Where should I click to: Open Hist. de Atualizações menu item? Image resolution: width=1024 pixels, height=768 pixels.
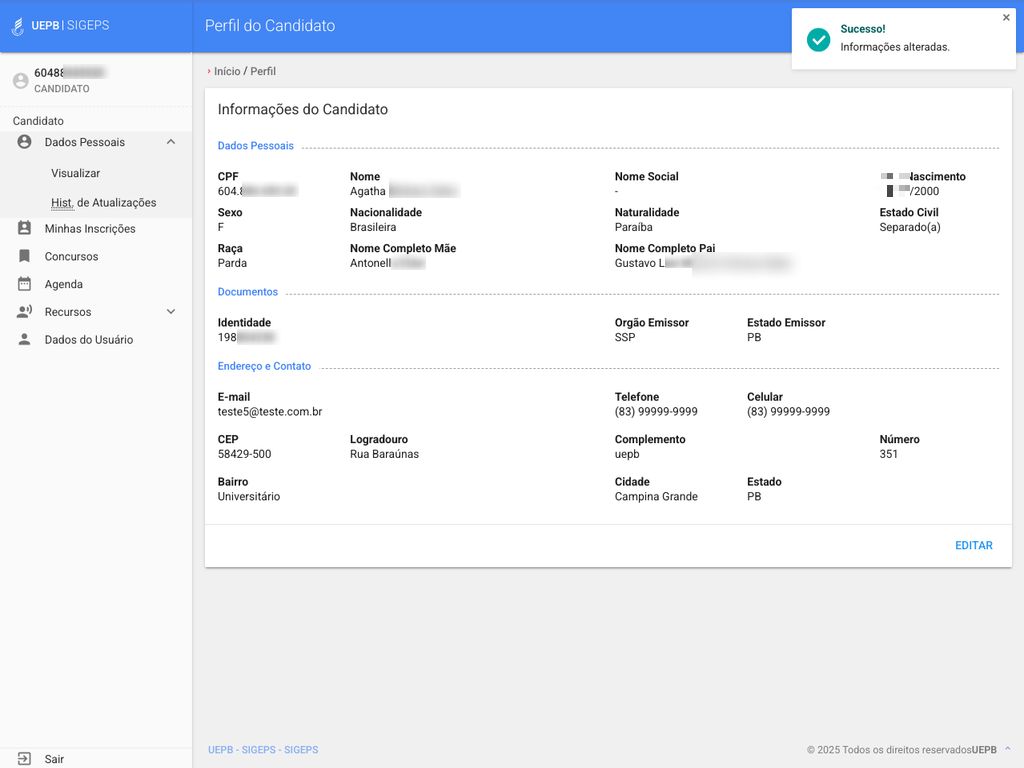(104, 202)
